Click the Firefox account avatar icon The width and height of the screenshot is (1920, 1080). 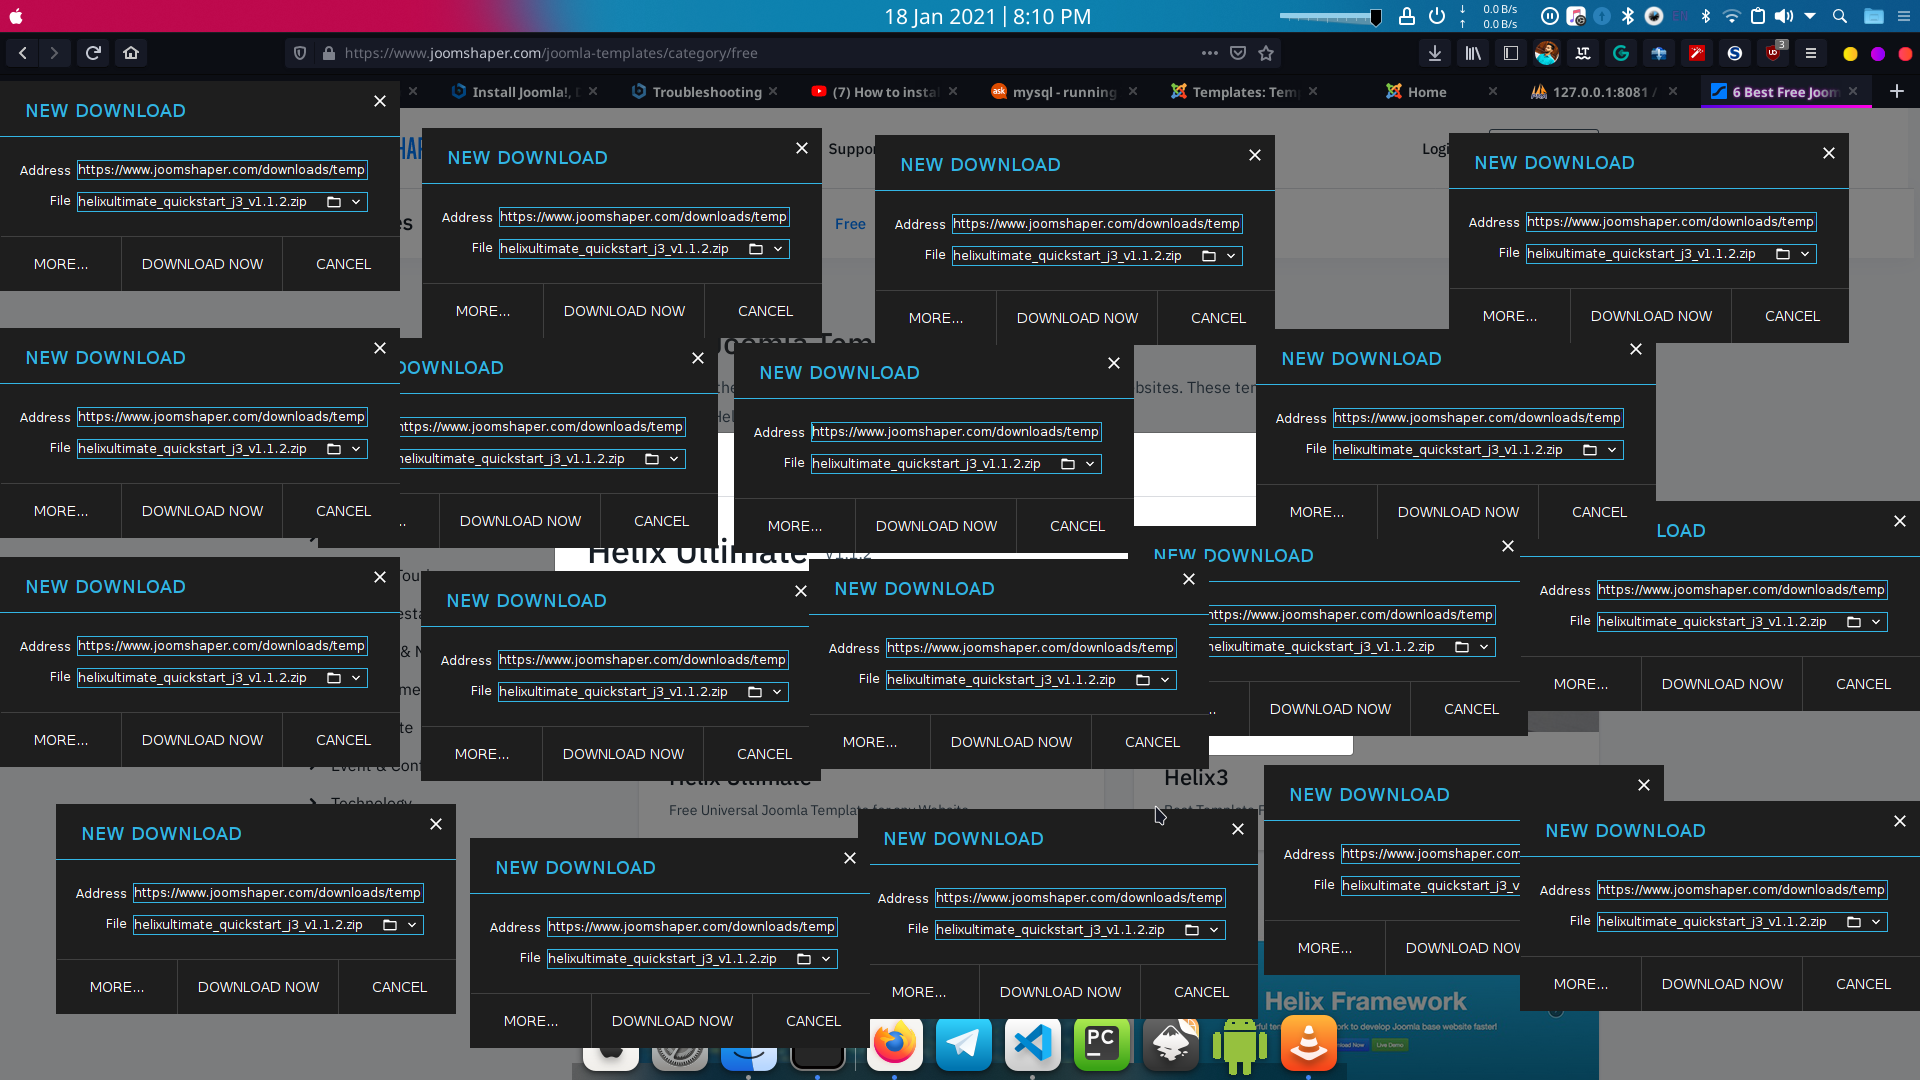pos(1547,53)
